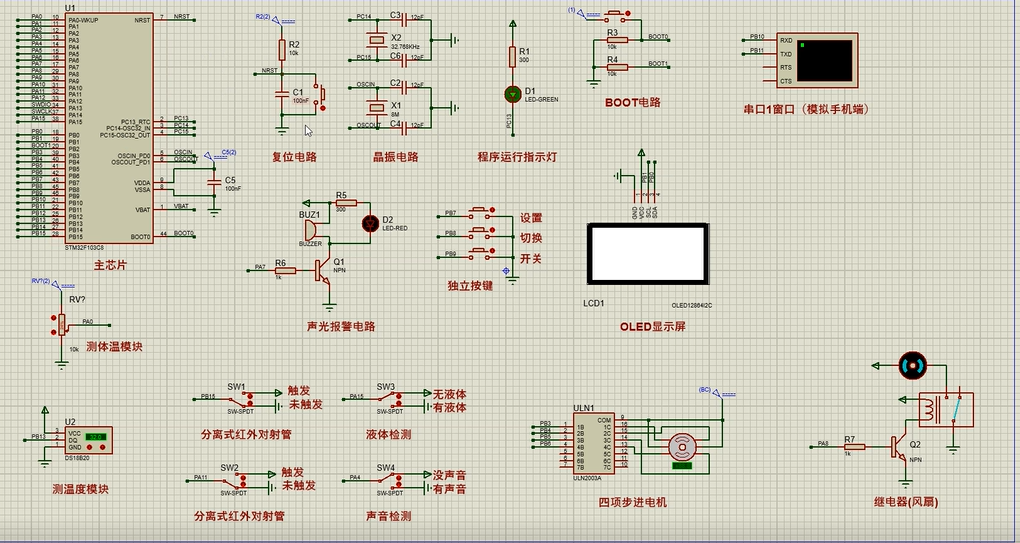Select the stepper motor component
This screenshot has height=543, width=1020.
682,448
